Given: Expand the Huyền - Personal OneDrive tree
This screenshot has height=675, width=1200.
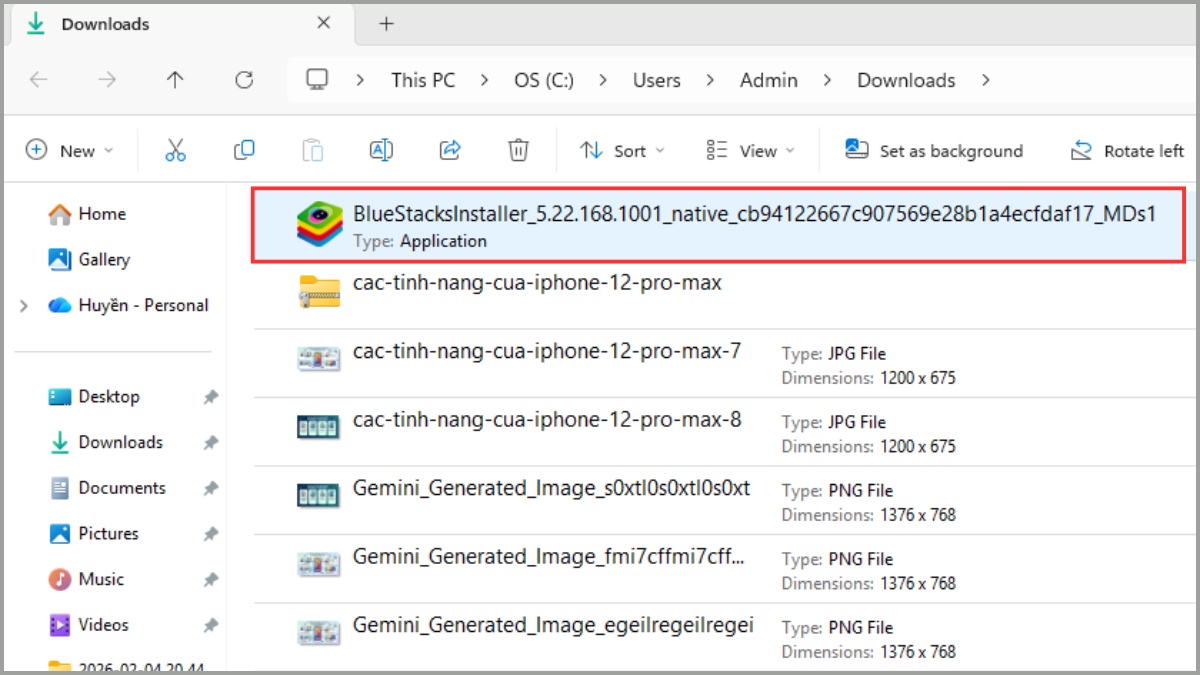Looking at the screenshot, I should [x=24, y=306].
